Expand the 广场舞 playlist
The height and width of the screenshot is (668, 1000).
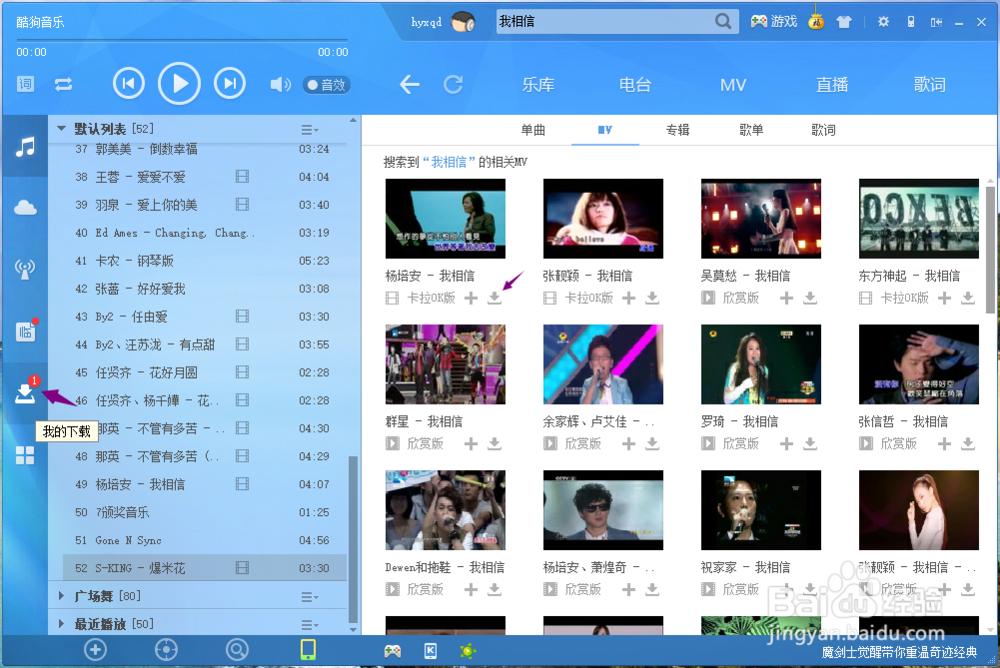[61, 595]
